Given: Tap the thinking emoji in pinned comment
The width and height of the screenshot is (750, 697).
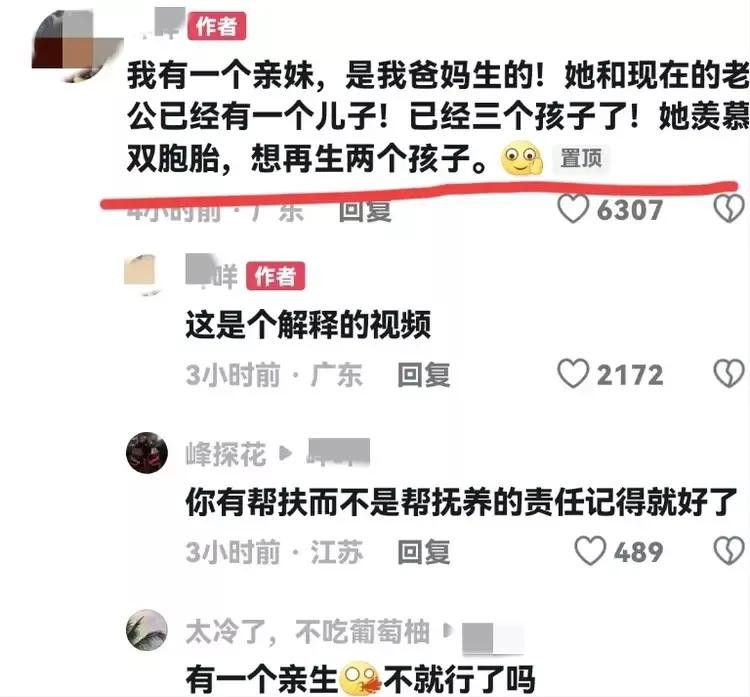Looking at the screenshot, I should click(521, 158).
